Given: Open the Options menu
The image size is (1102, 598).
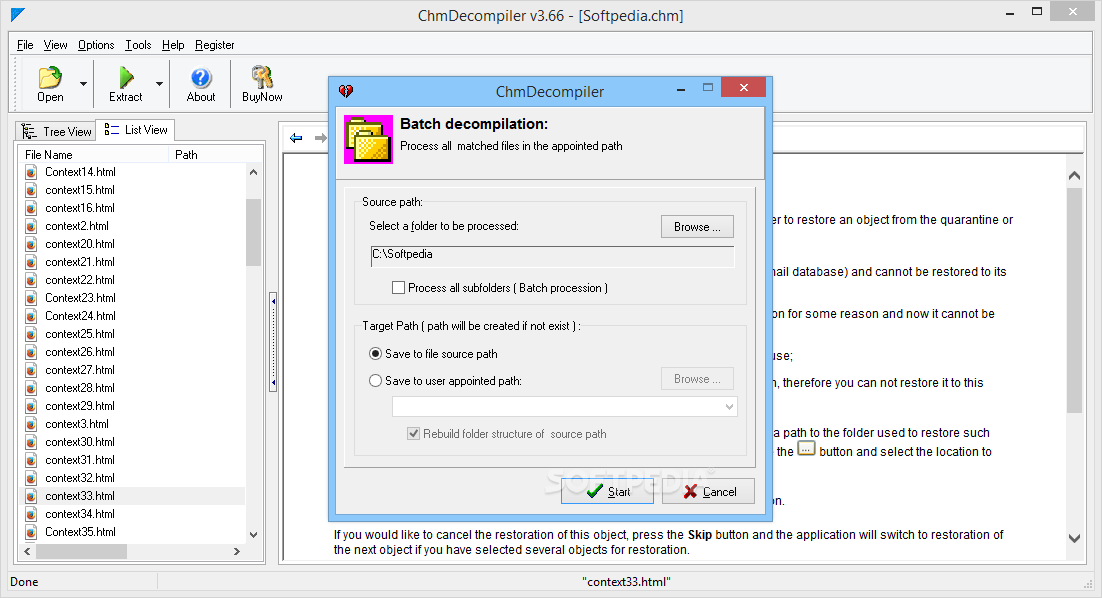Looking at the screenshot, I should [96, 45].
